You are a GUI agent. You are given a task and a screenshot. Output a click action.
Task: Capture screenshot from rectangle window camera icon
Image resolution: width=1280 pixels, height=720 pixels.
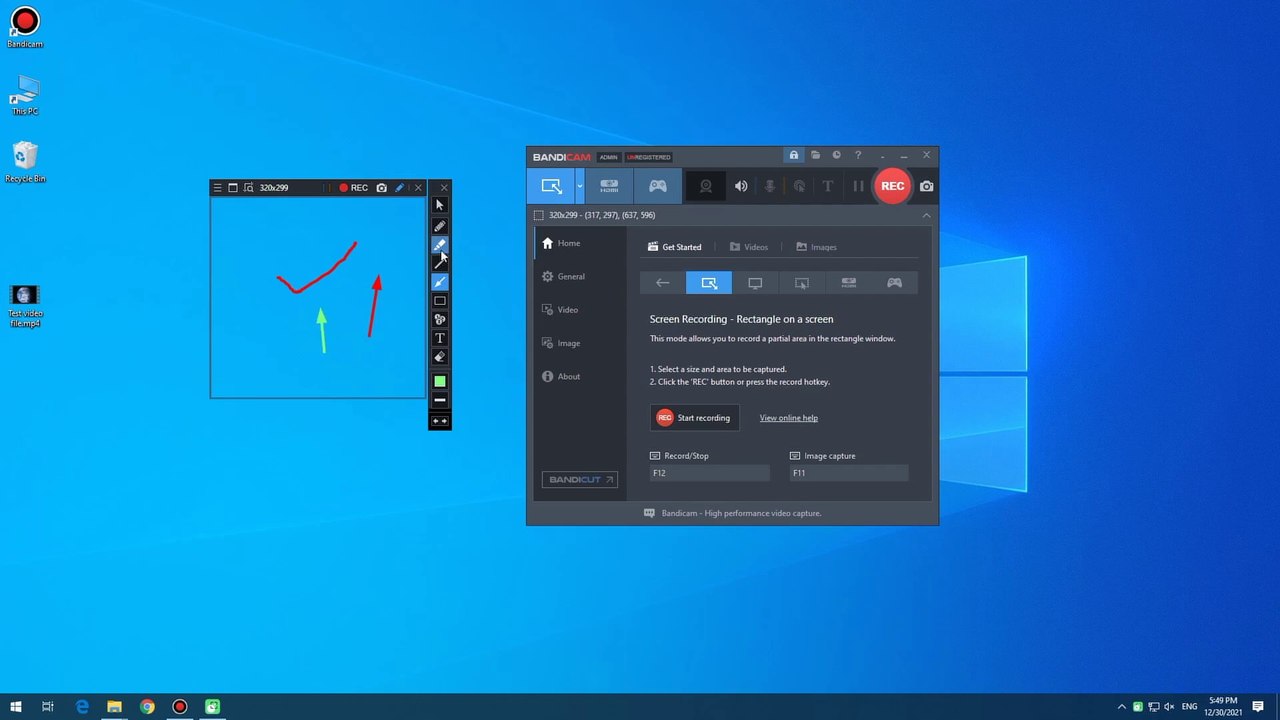pyautogui.click(x=381, y=188)
